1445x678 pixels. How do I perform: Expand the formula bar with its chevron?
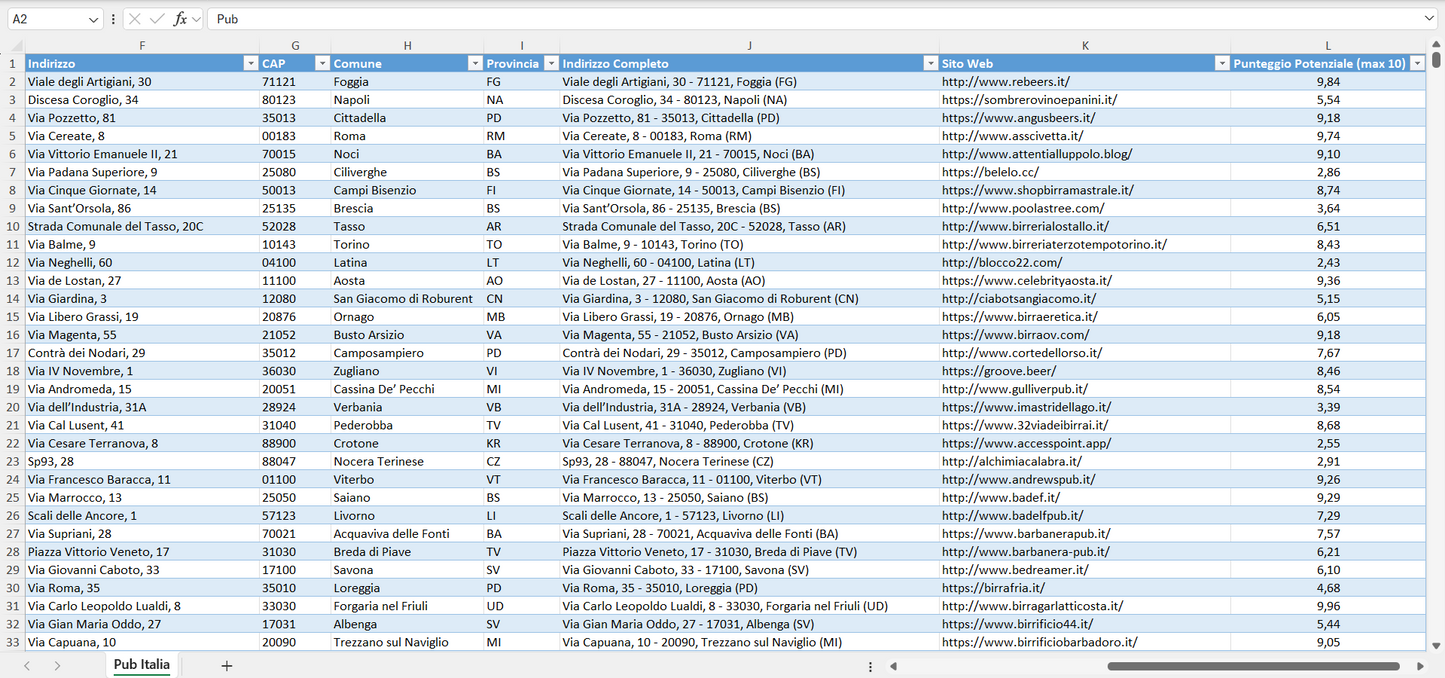pyautogui.click(x=1430, y=18)
